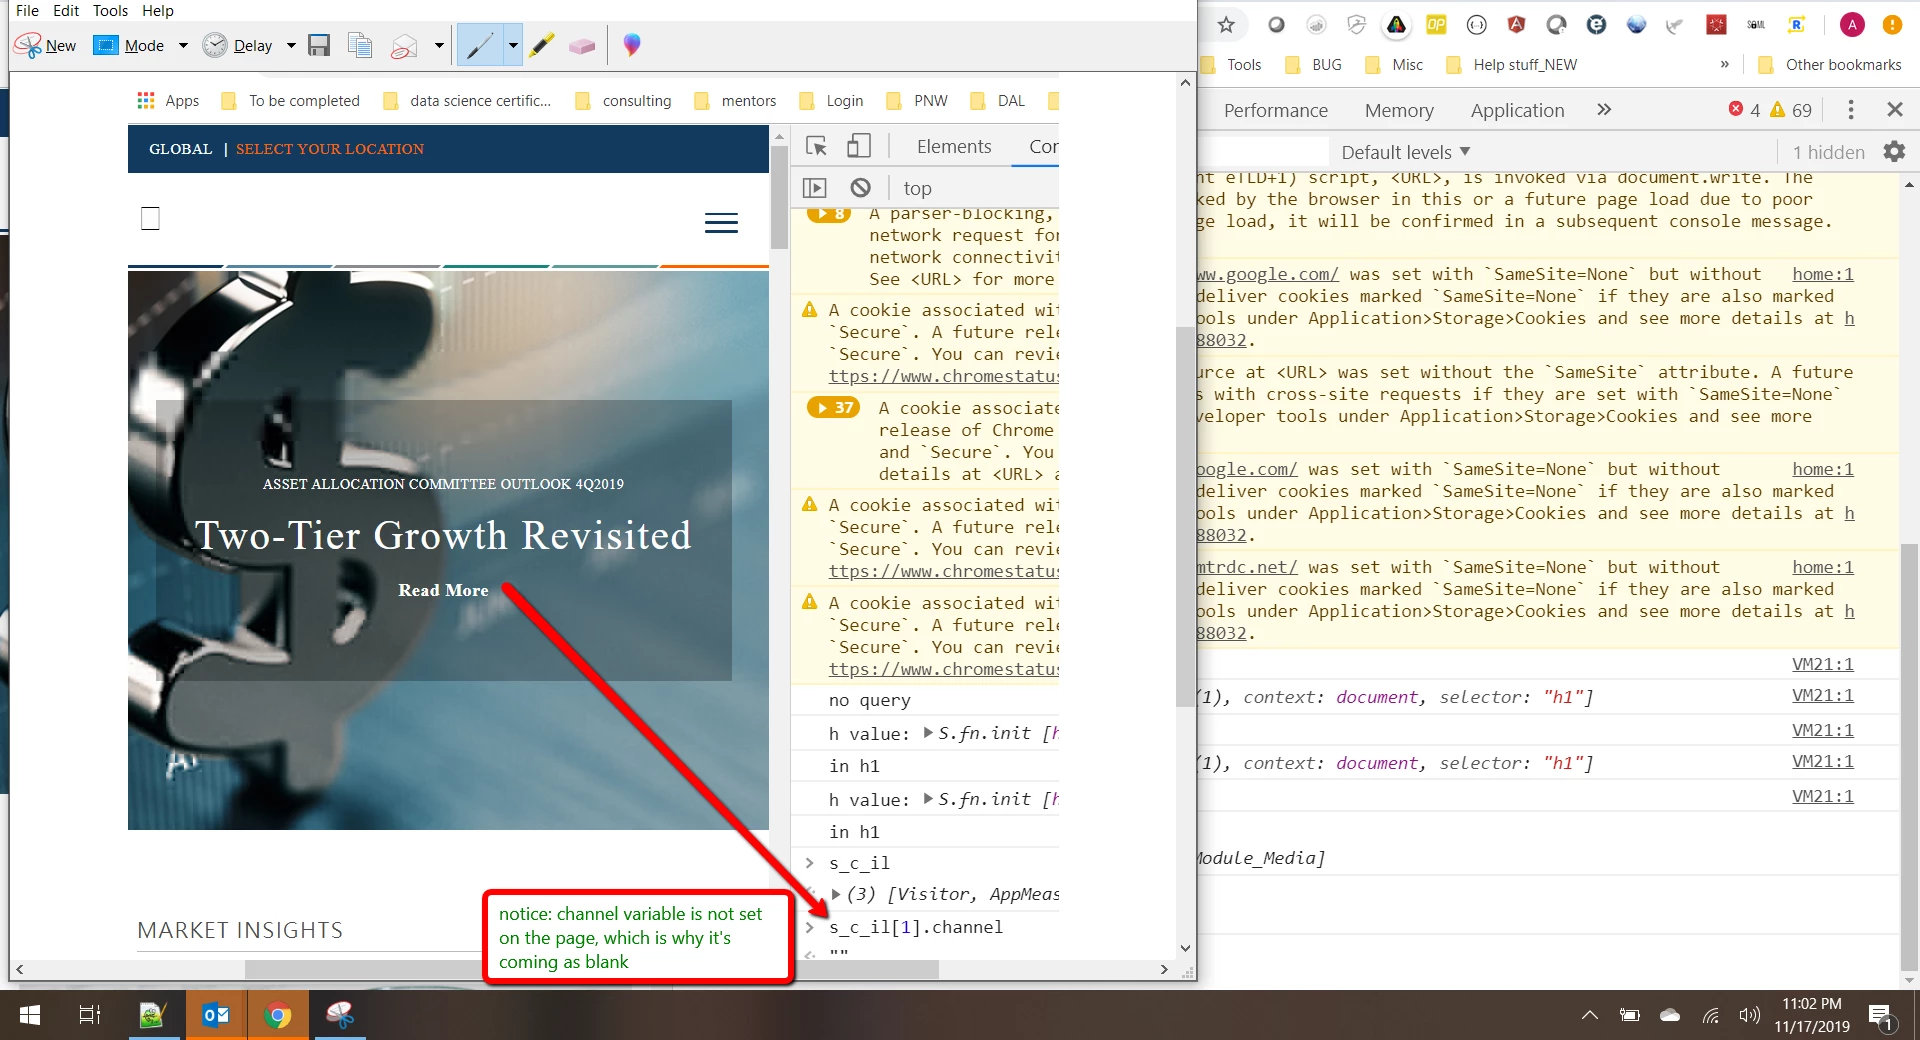Viewport: 1920px width, 1040px height.
Task: Click the SAML extension icon
Action: (x=1756, y=25)
